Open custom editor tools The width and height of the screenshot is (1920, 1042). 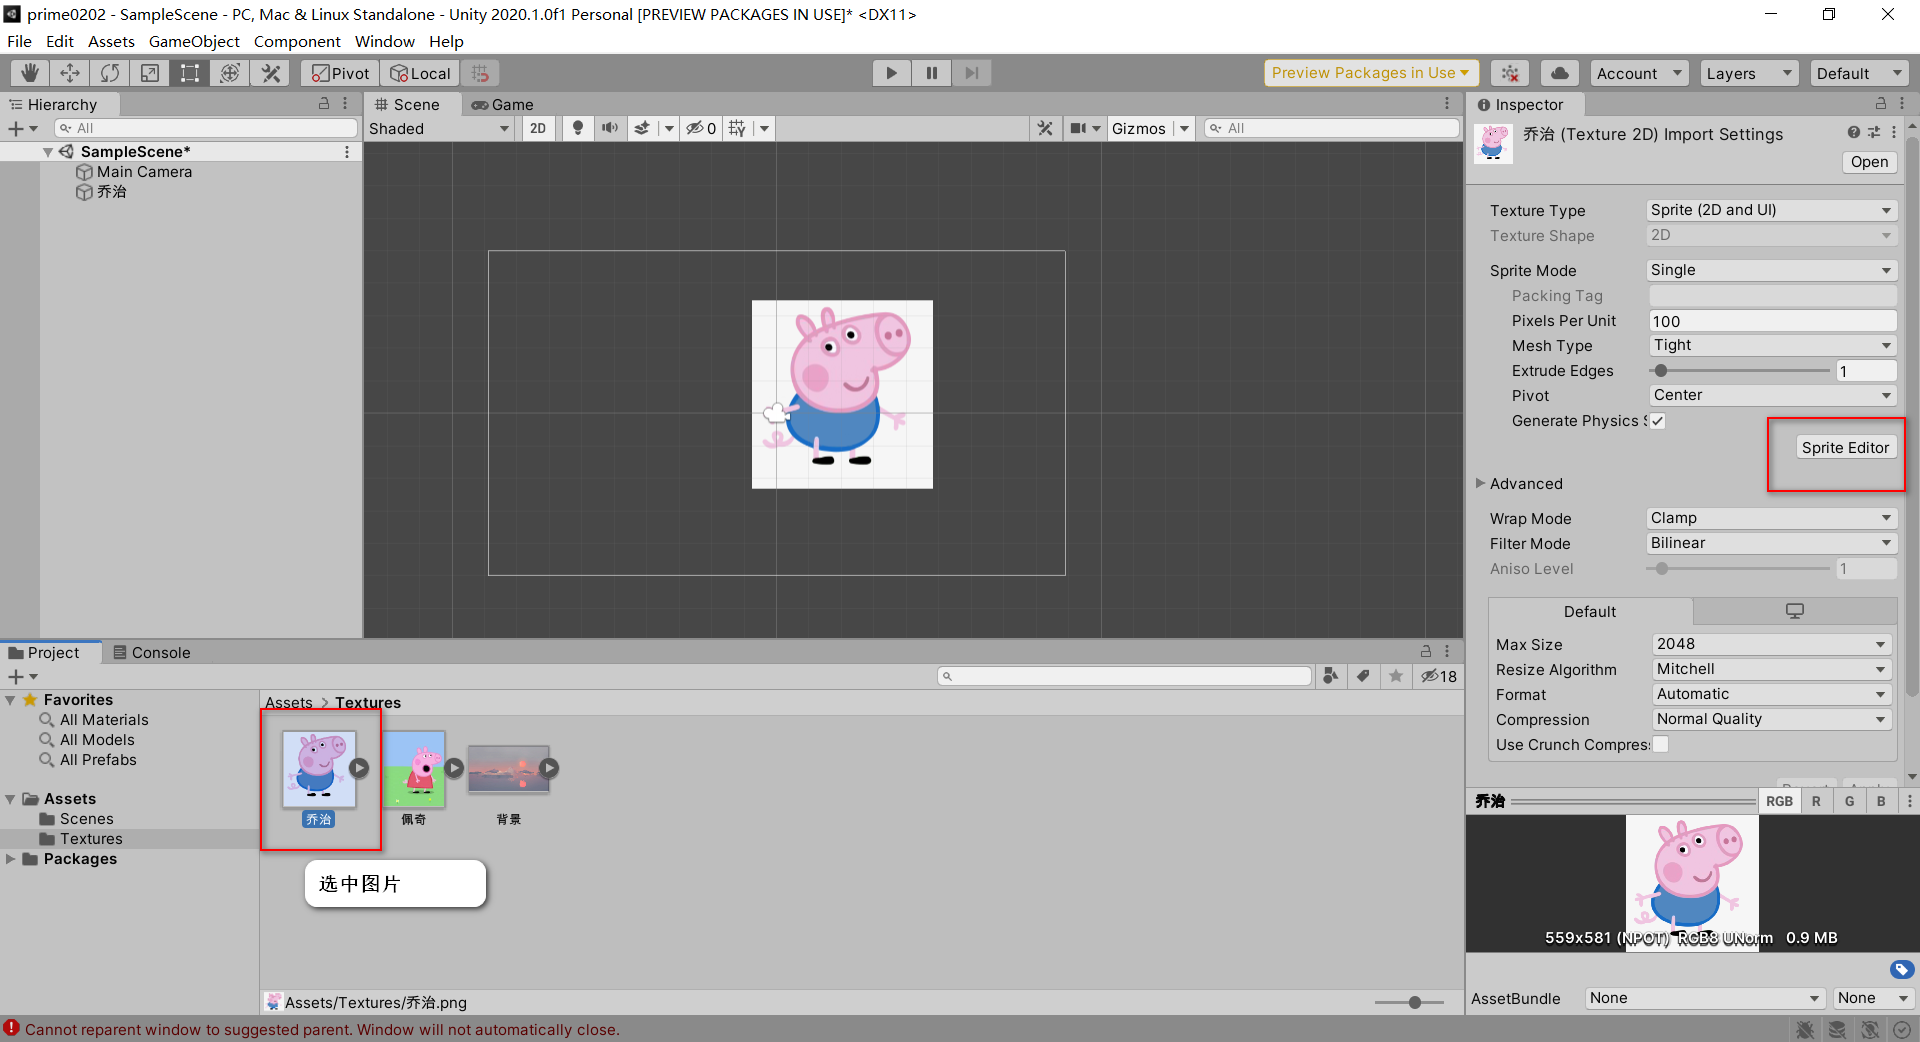pyautogui.click(x=270, y=73)
